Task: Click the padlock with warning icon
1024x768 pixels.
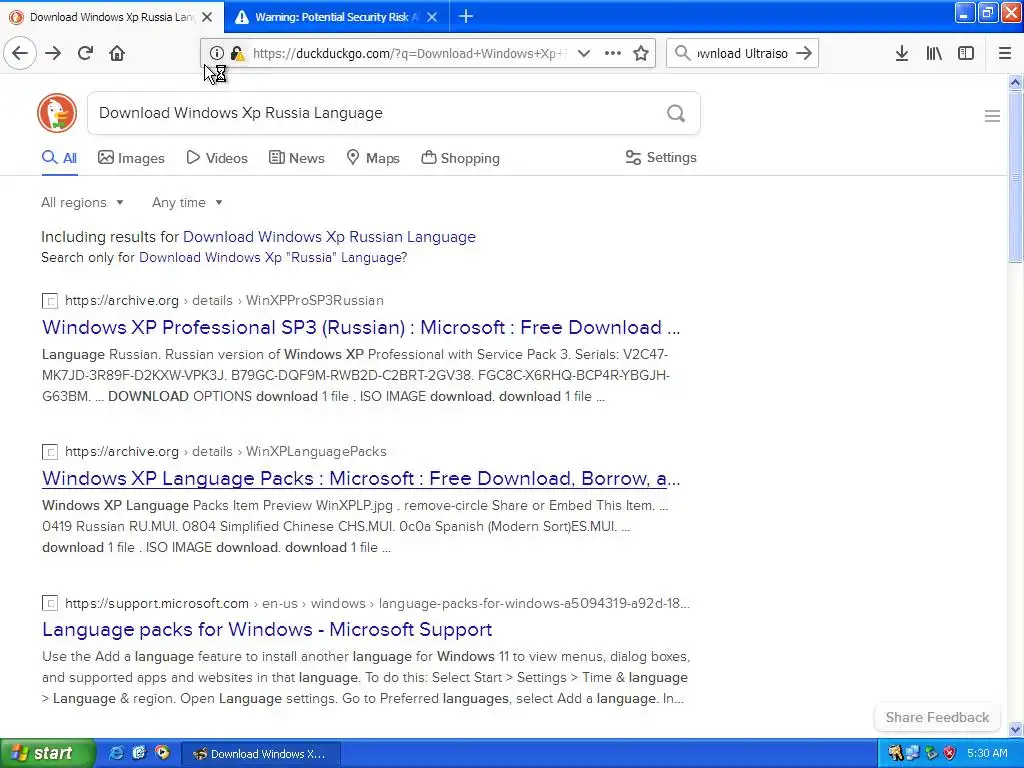Action: point(237,54)
